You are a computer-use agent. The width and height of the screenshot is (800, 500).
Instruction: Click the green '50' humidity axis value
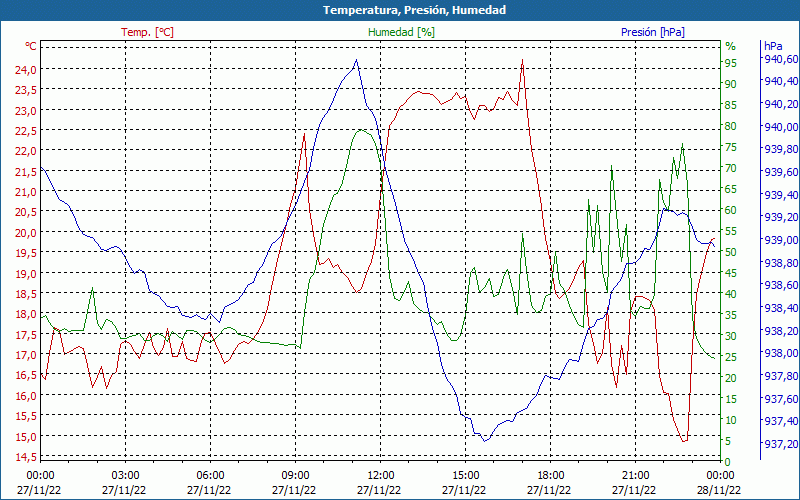click(731, 252)
